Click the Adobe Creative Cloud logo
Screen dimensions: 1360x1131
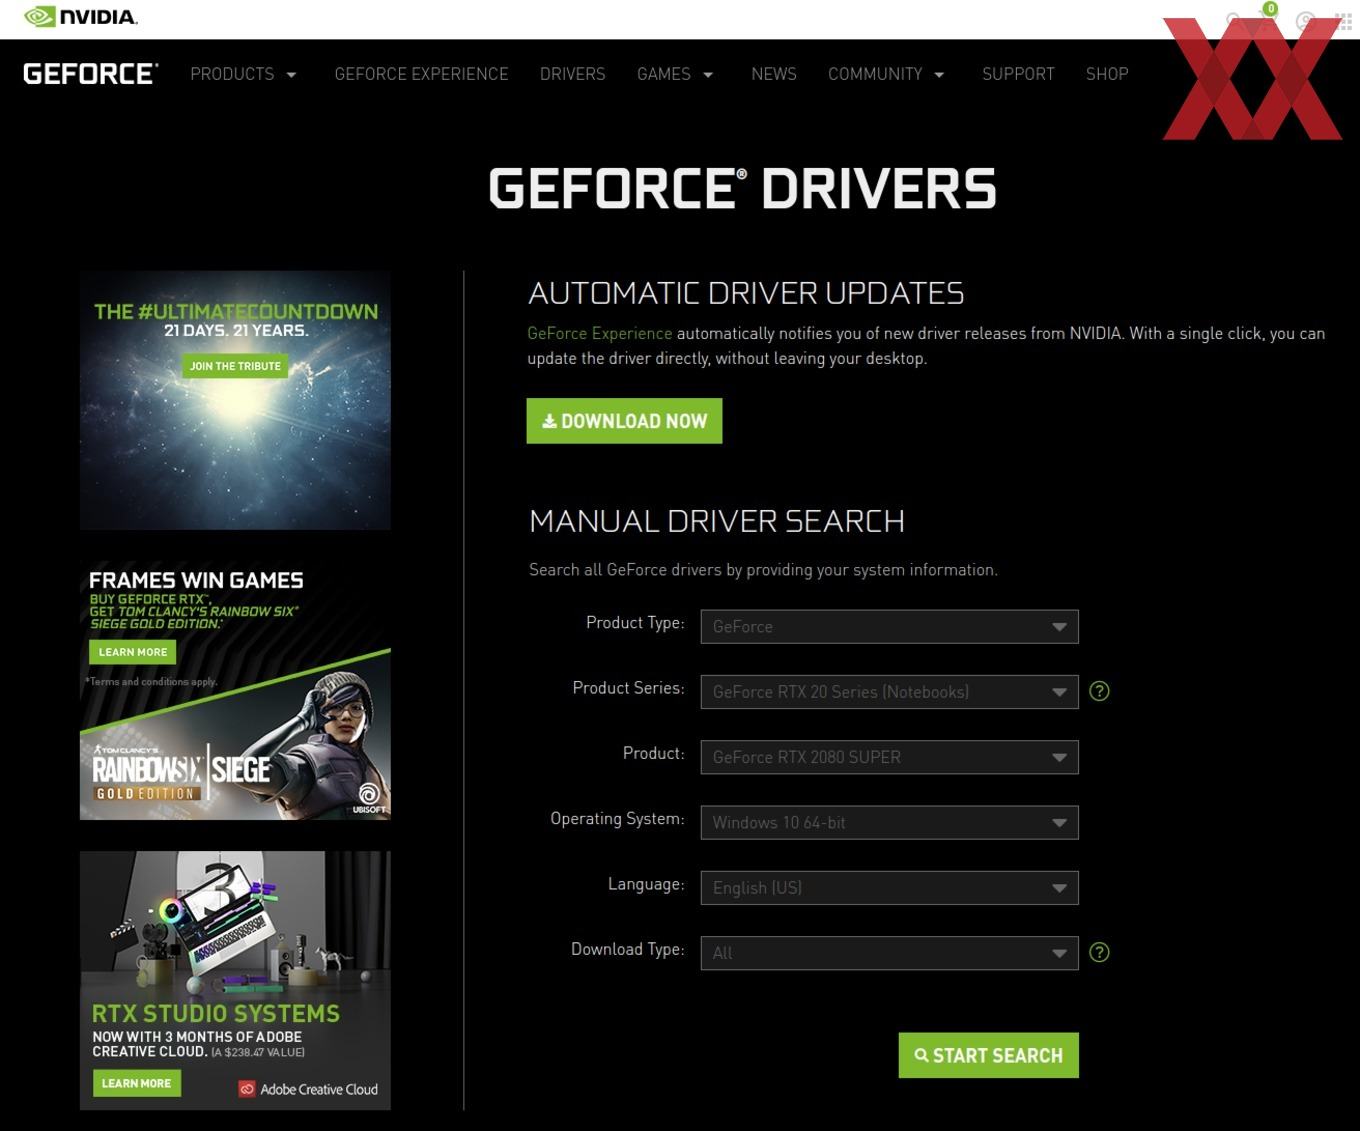[x=308, y=1089]
